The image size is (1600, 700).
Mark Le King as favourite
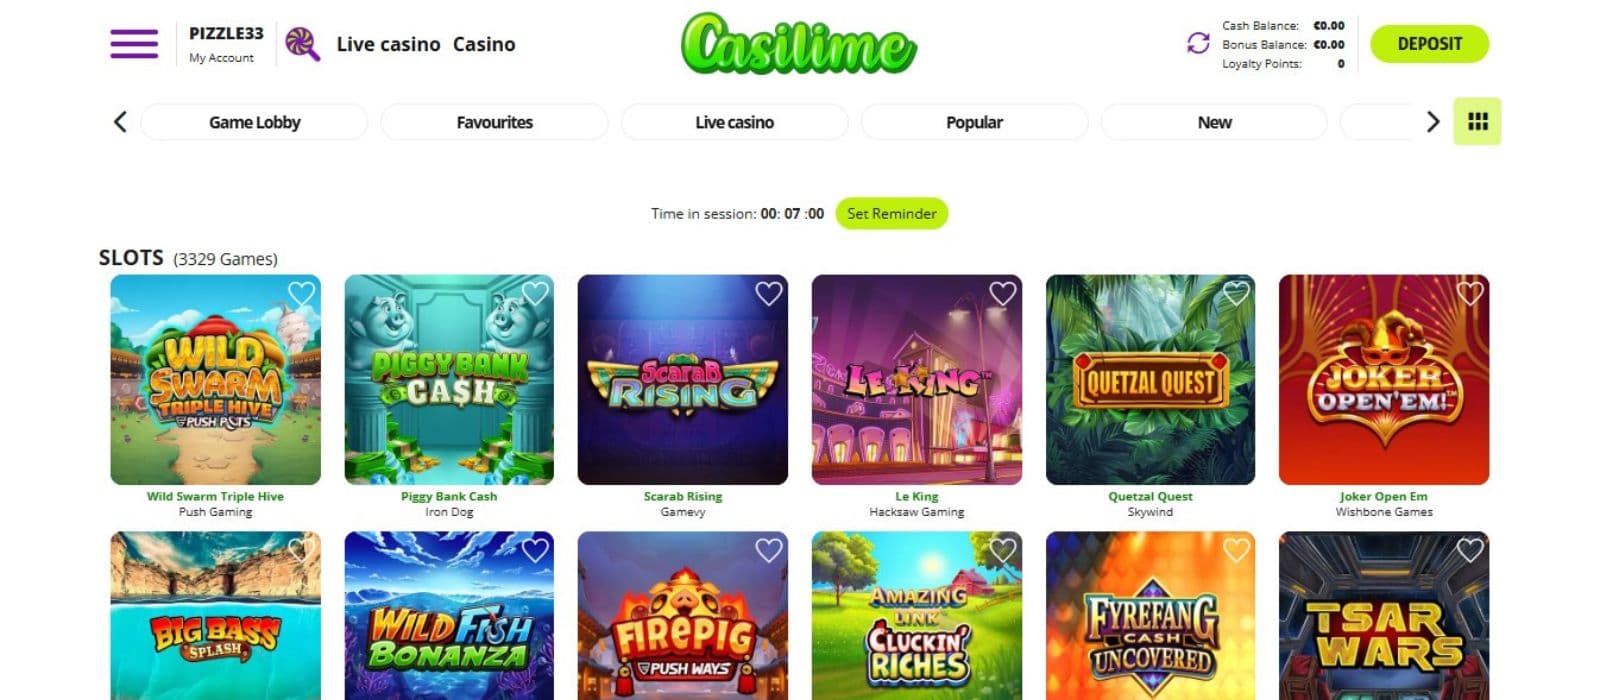coord(1002,293)
